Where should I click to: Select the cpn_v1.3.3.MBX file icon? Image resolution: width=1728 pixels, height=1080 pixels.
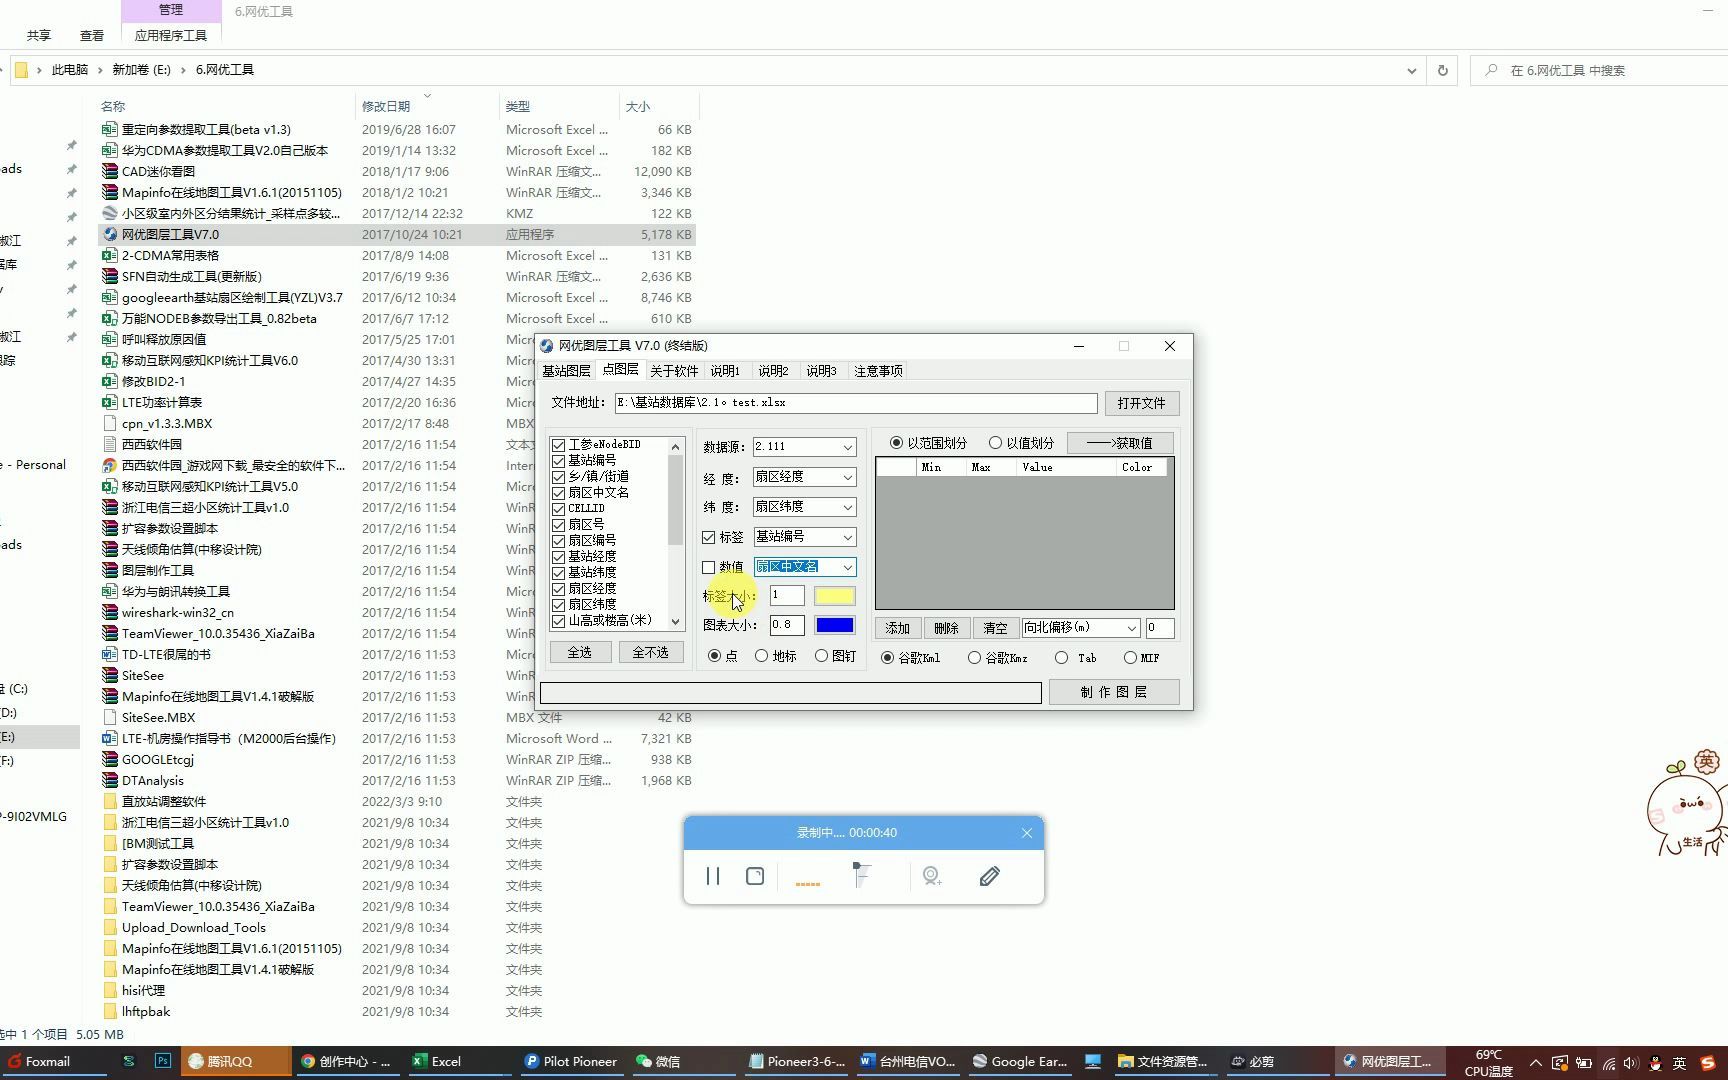point(110,423)
